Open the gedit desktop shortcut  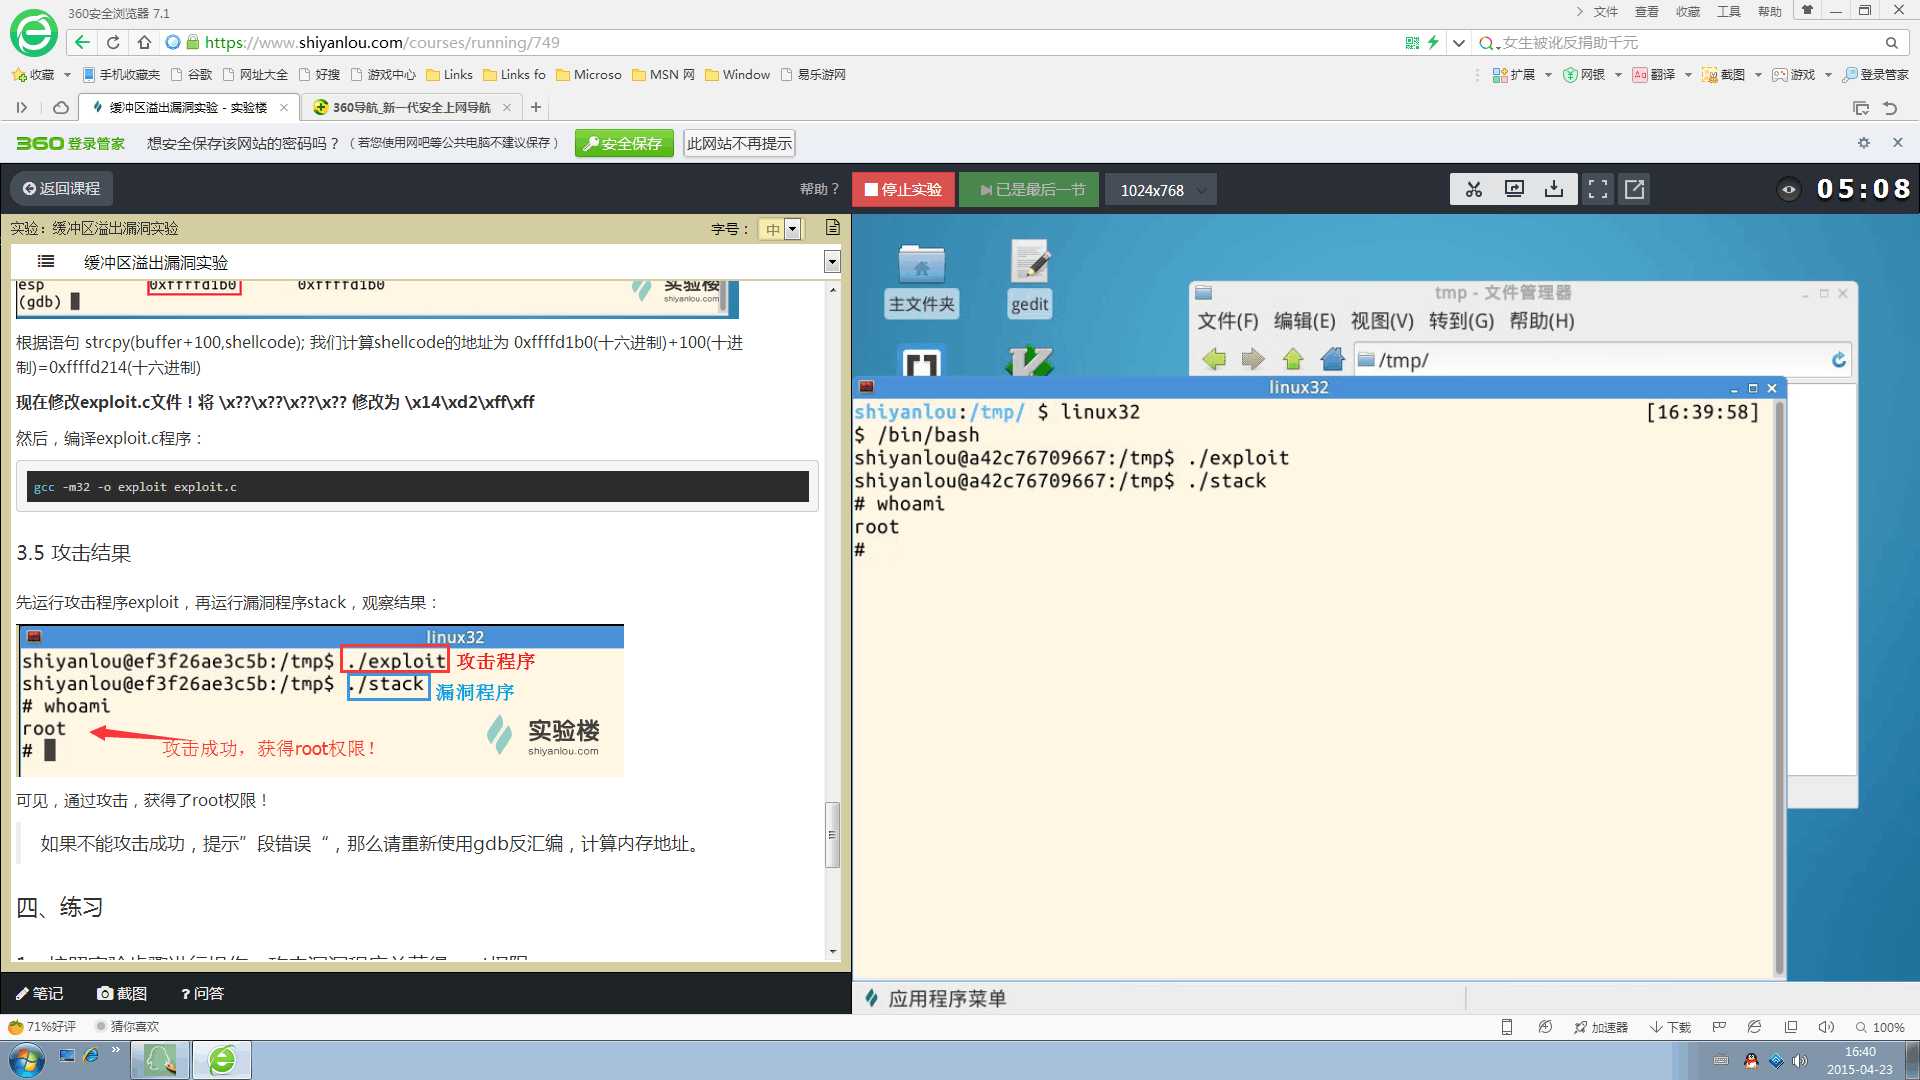(x=1029, y=279)
